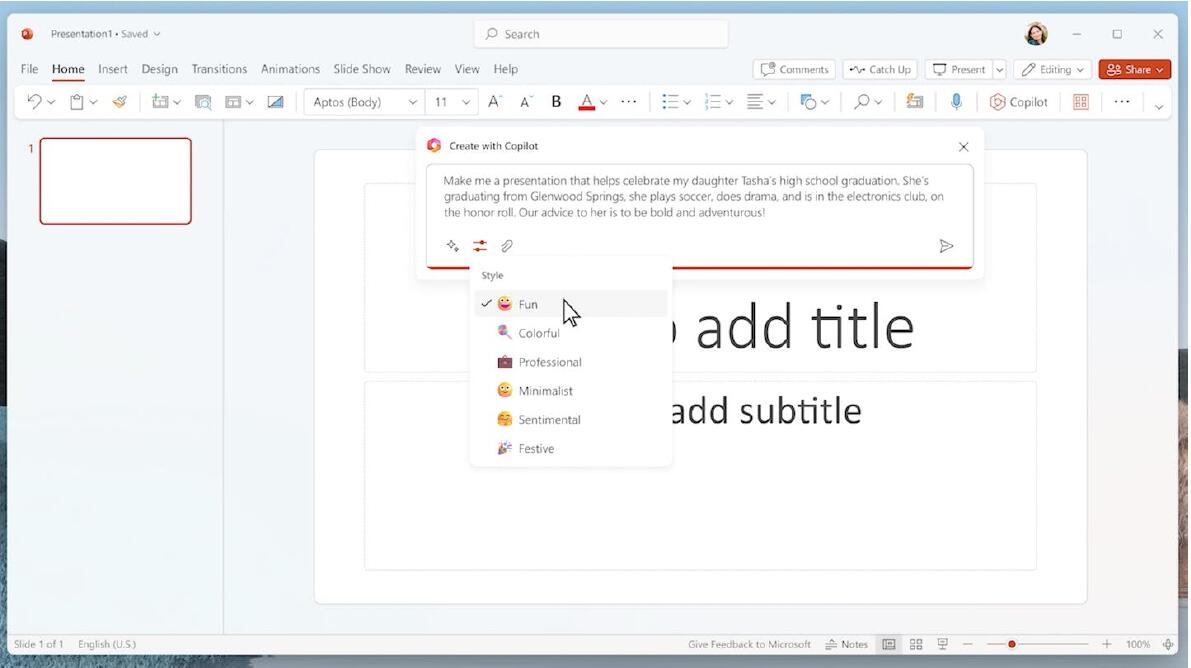Choose the Colorful style
This screenshot has height=668, width=1191.
[x=571, y=333]
